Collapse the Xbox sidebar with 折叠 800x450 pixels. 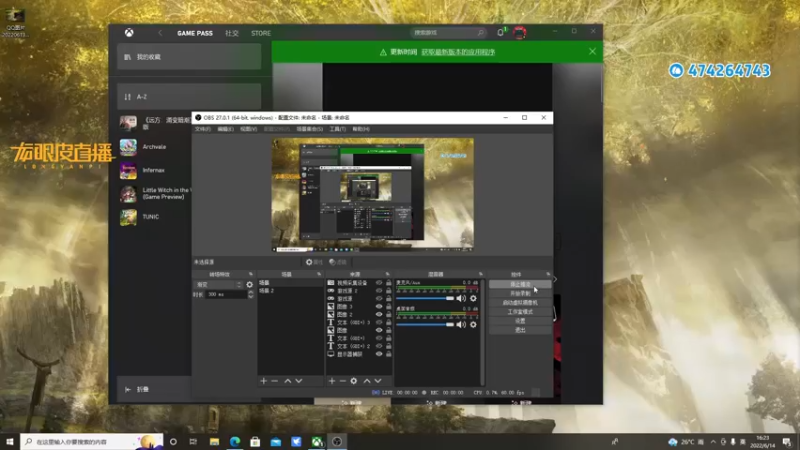(138, 389)
